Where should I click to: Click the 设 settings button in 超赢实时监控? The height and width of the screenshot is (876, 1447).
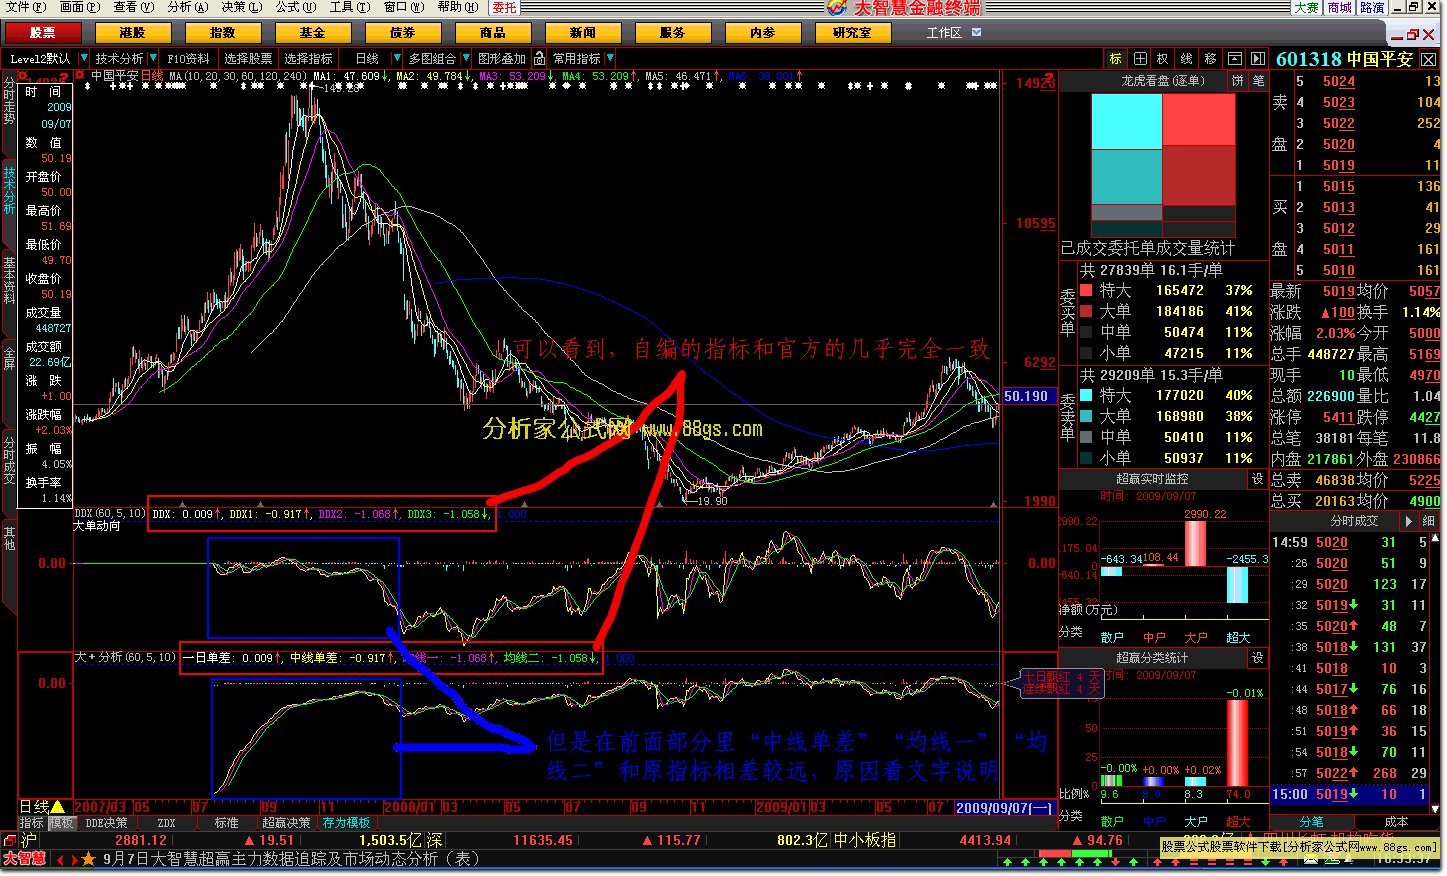tap(1258, 479)
